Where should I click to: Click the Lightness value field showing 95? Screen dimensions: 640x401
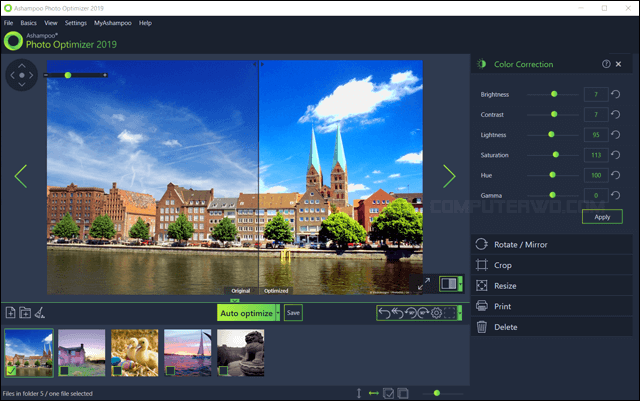pos(596,135)
